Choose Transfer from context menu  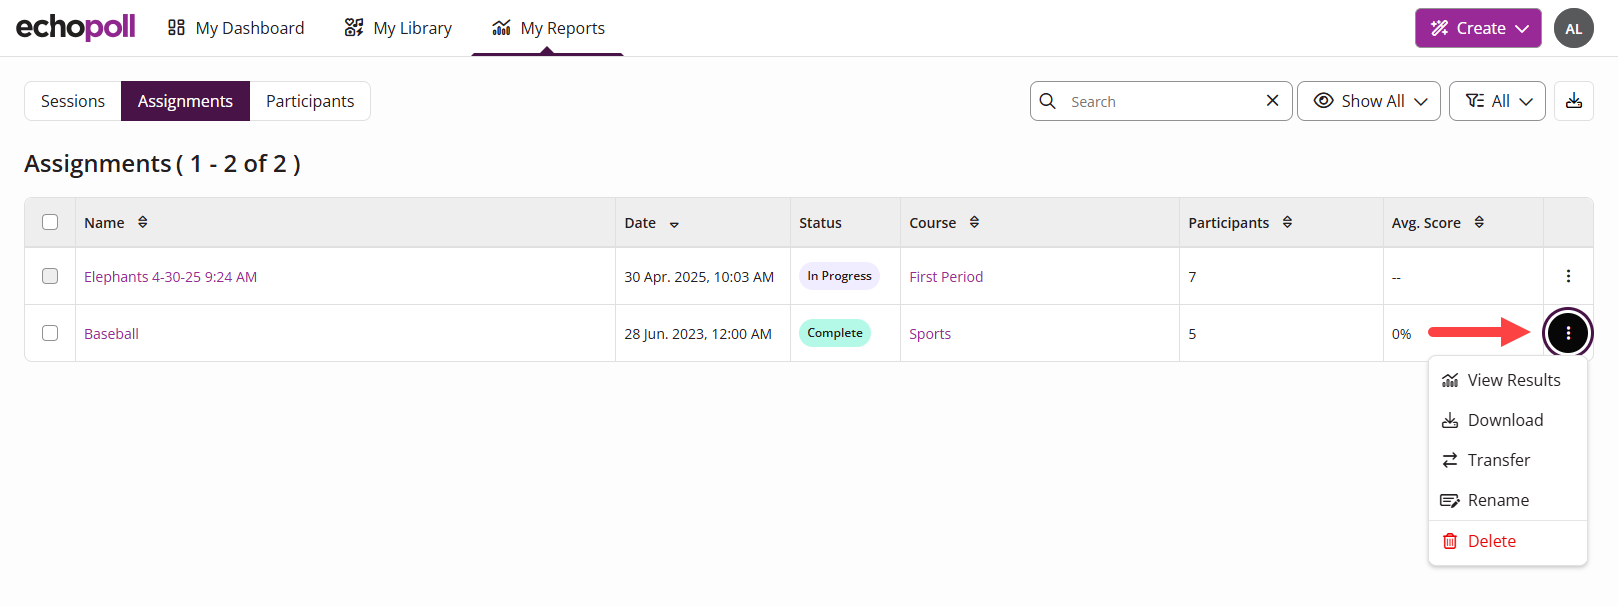(1508, 460)
